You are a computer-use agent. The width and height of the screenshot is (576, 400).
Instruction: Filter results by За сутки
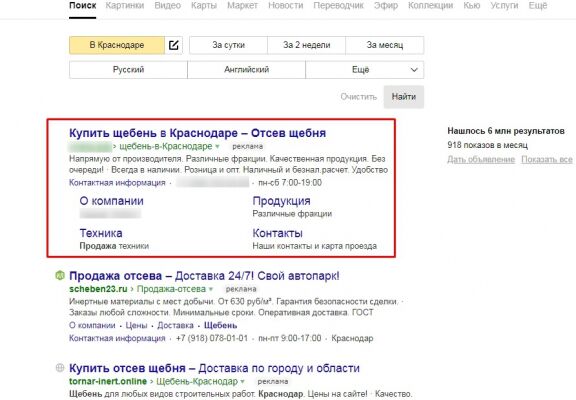[x=228, y=45]
